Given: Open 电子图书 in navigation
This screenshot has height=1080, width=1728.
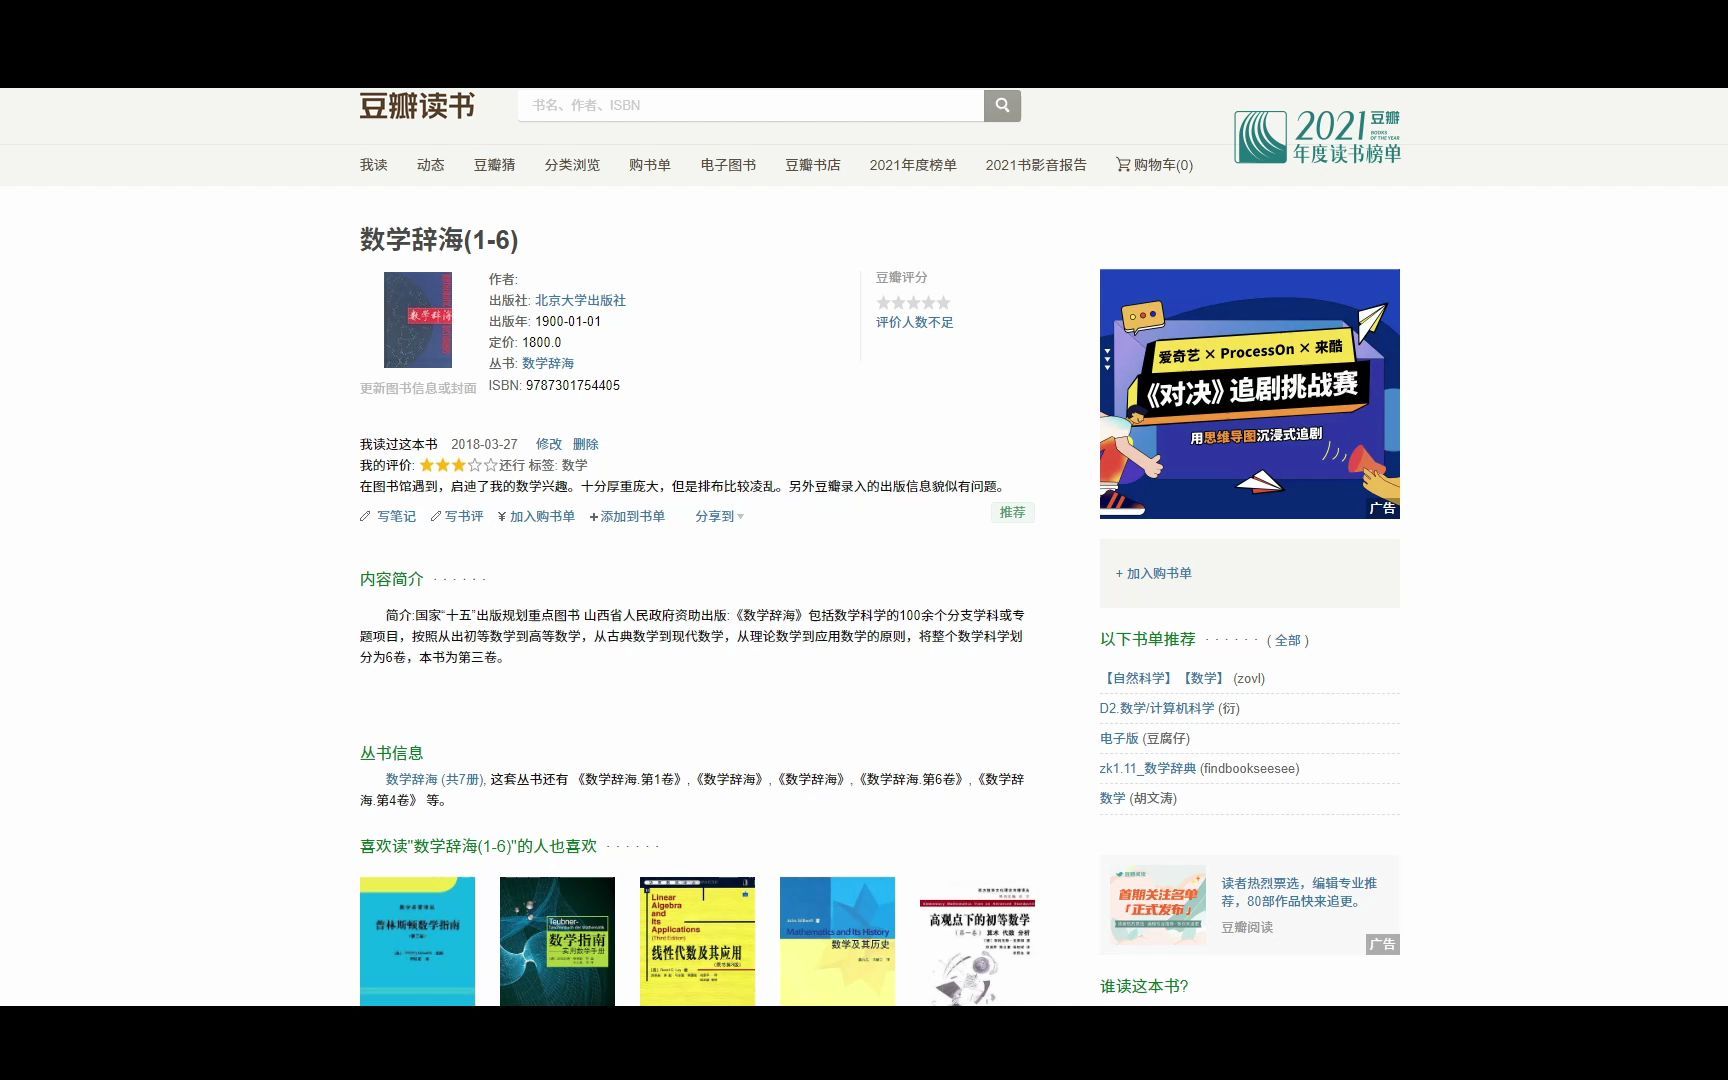Looking at the screenshot, I should (728, 165).
